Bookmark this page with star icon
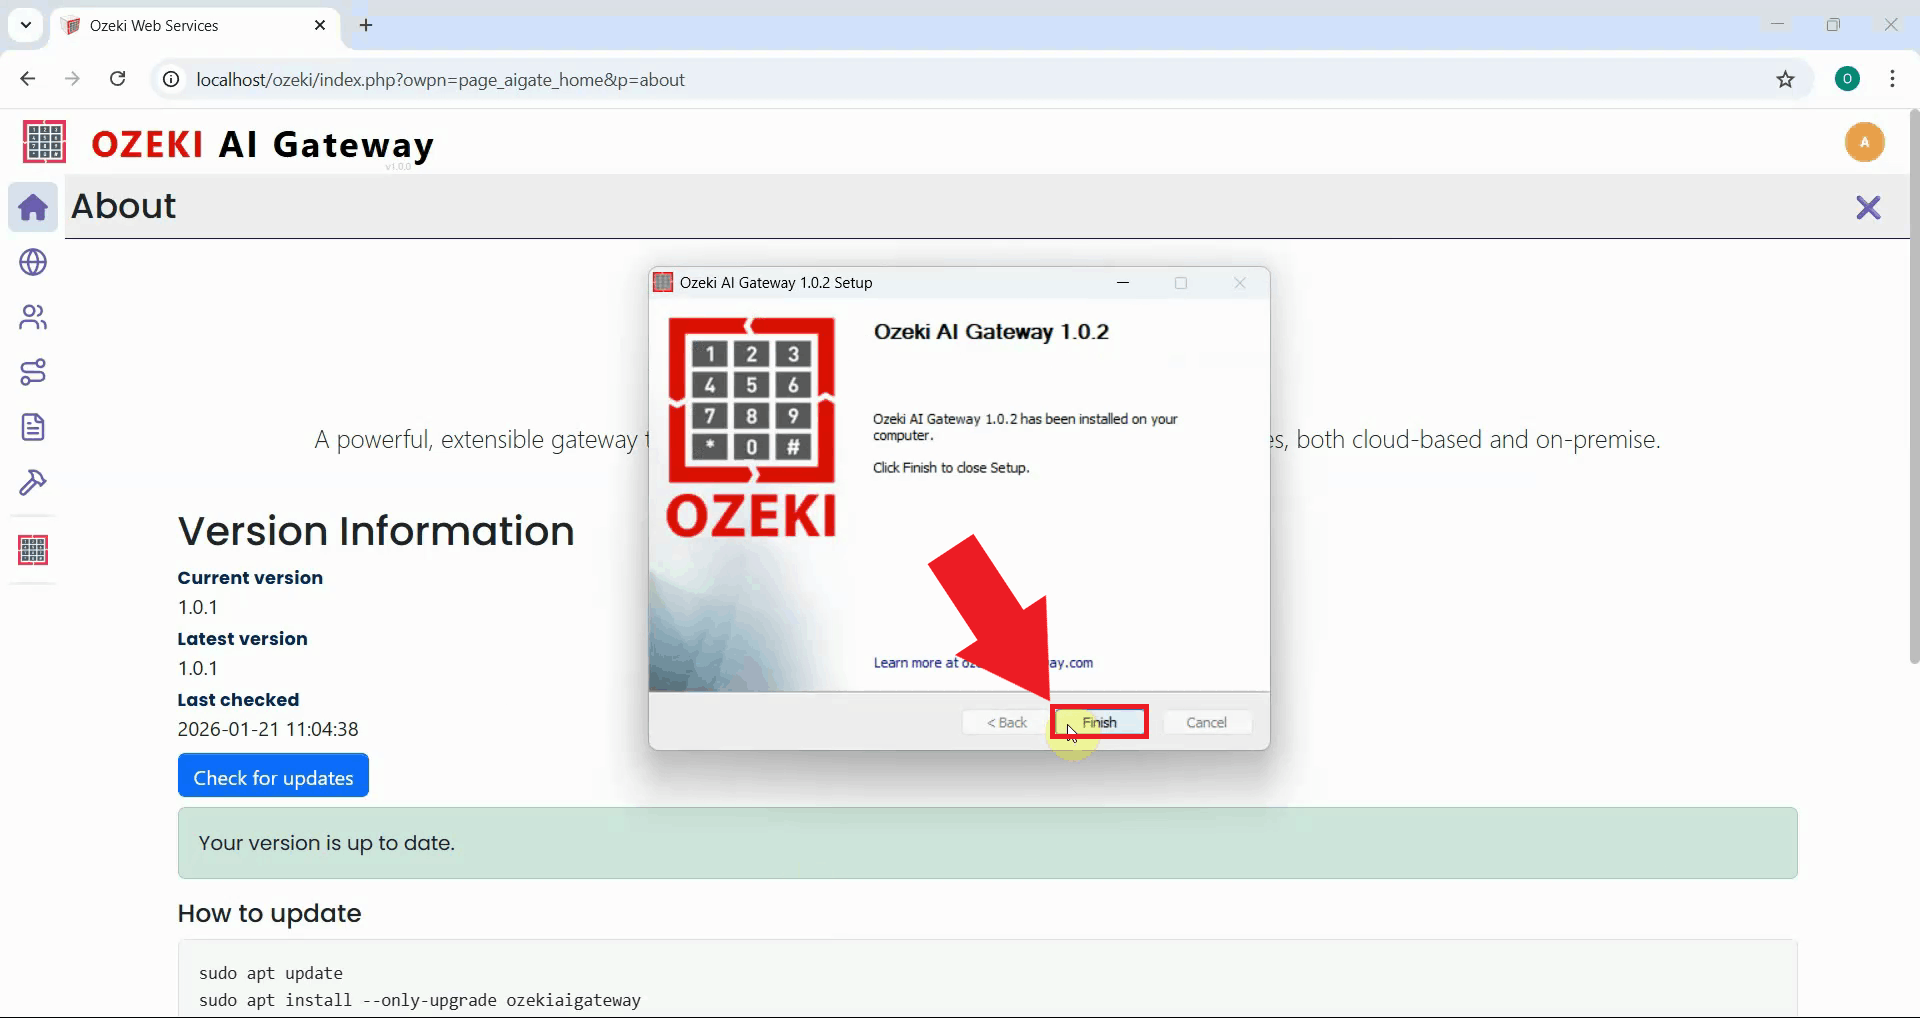 [1785, 80]
